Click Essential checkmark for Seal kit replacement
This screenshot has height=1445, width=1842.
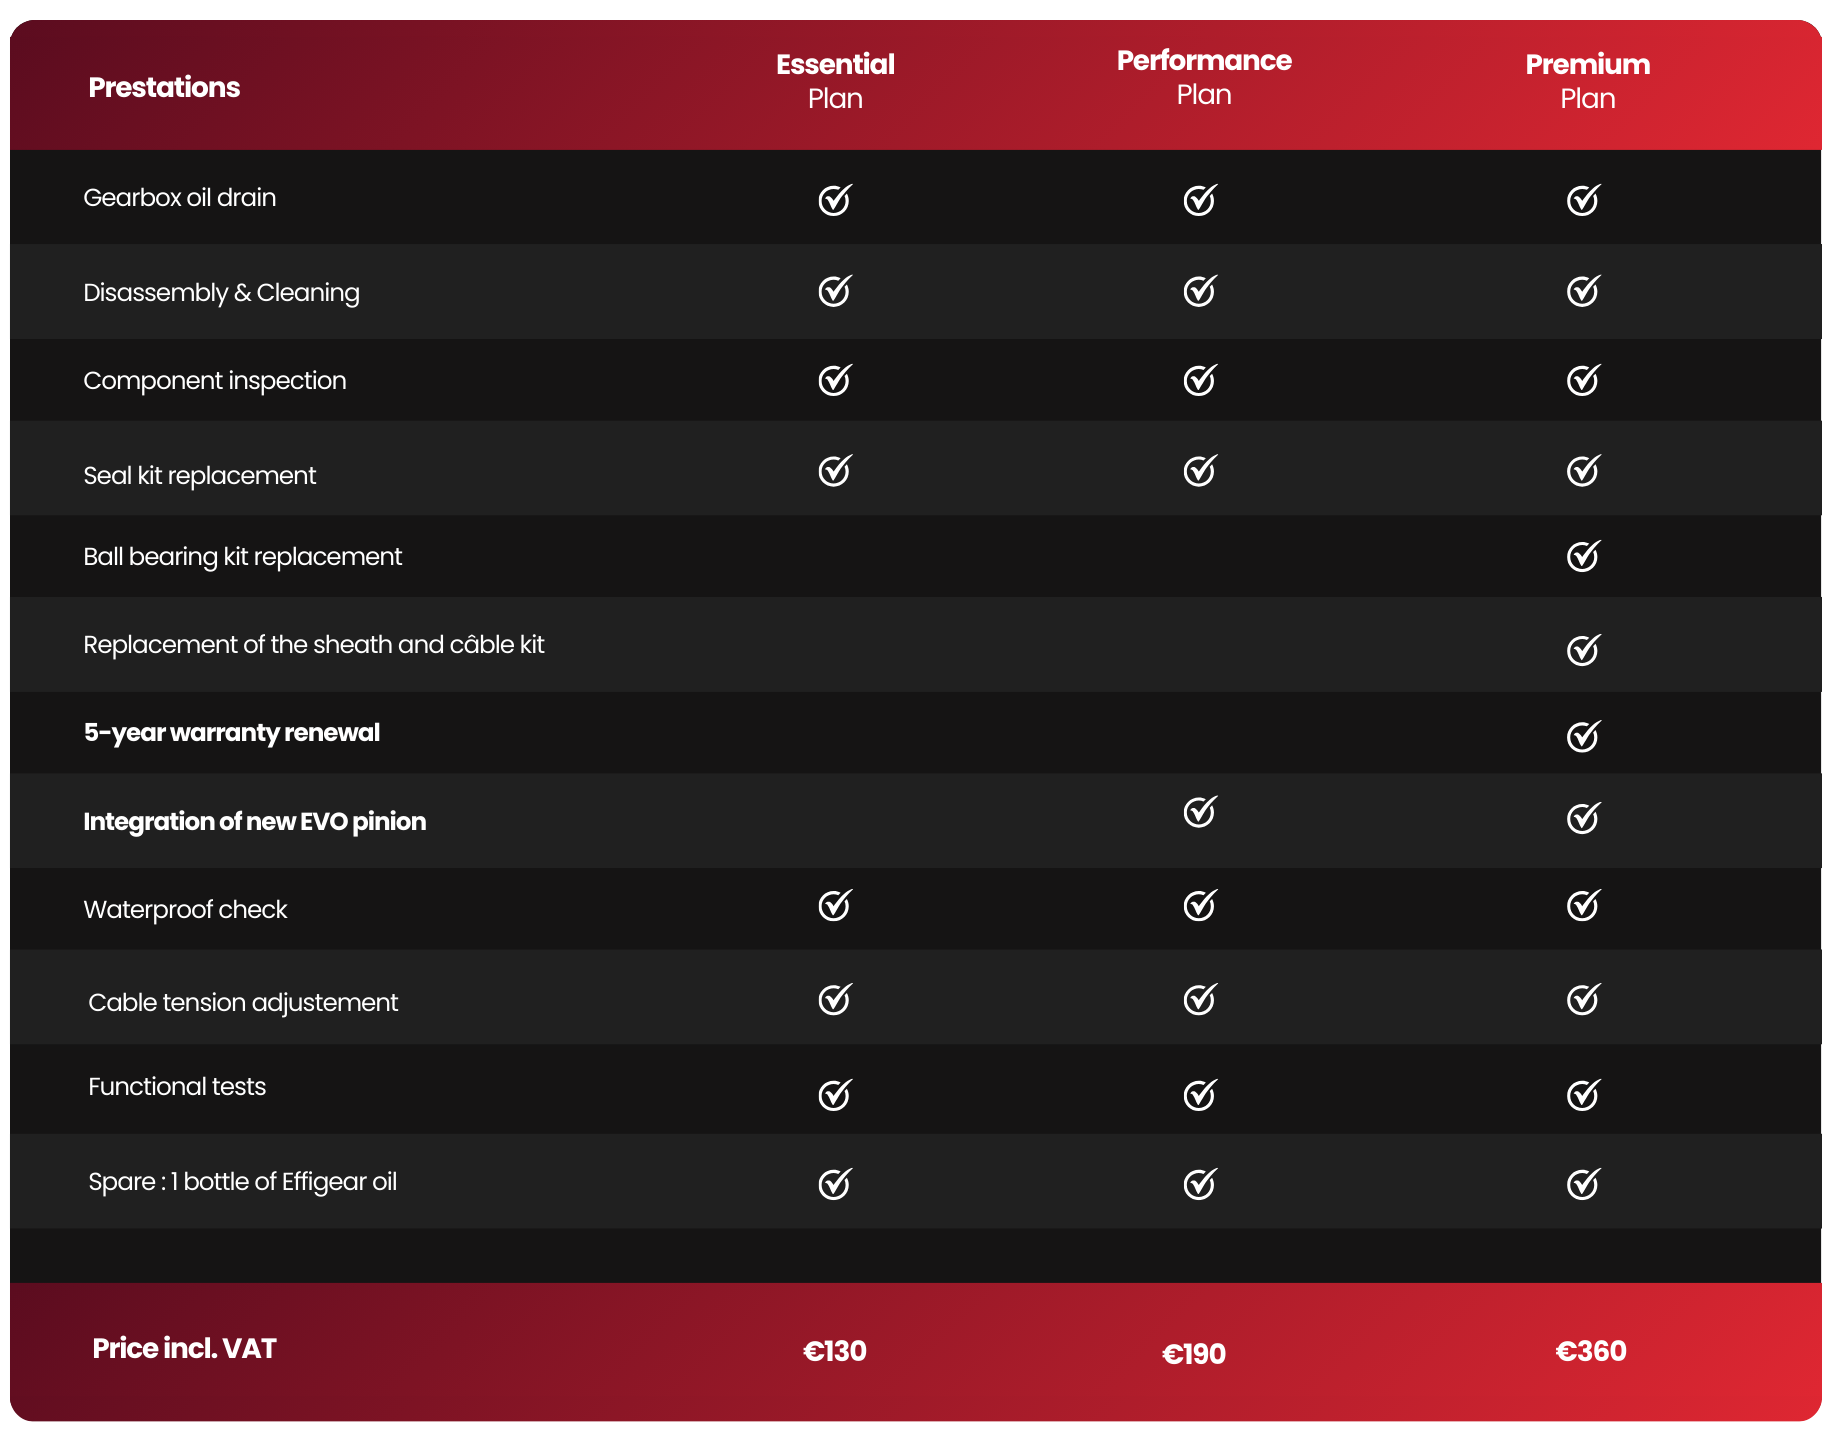(x=834, y=470)
